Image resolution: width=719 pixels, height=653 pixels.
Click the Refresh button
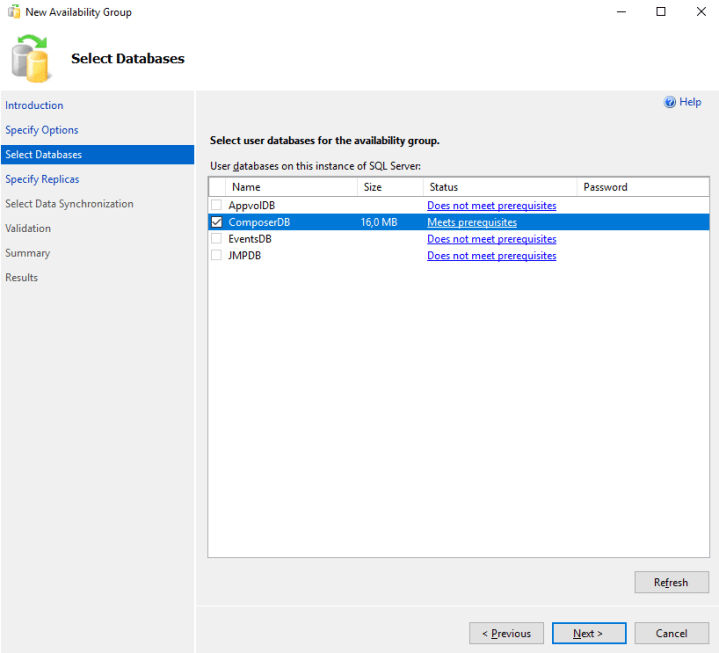(671, 582)
